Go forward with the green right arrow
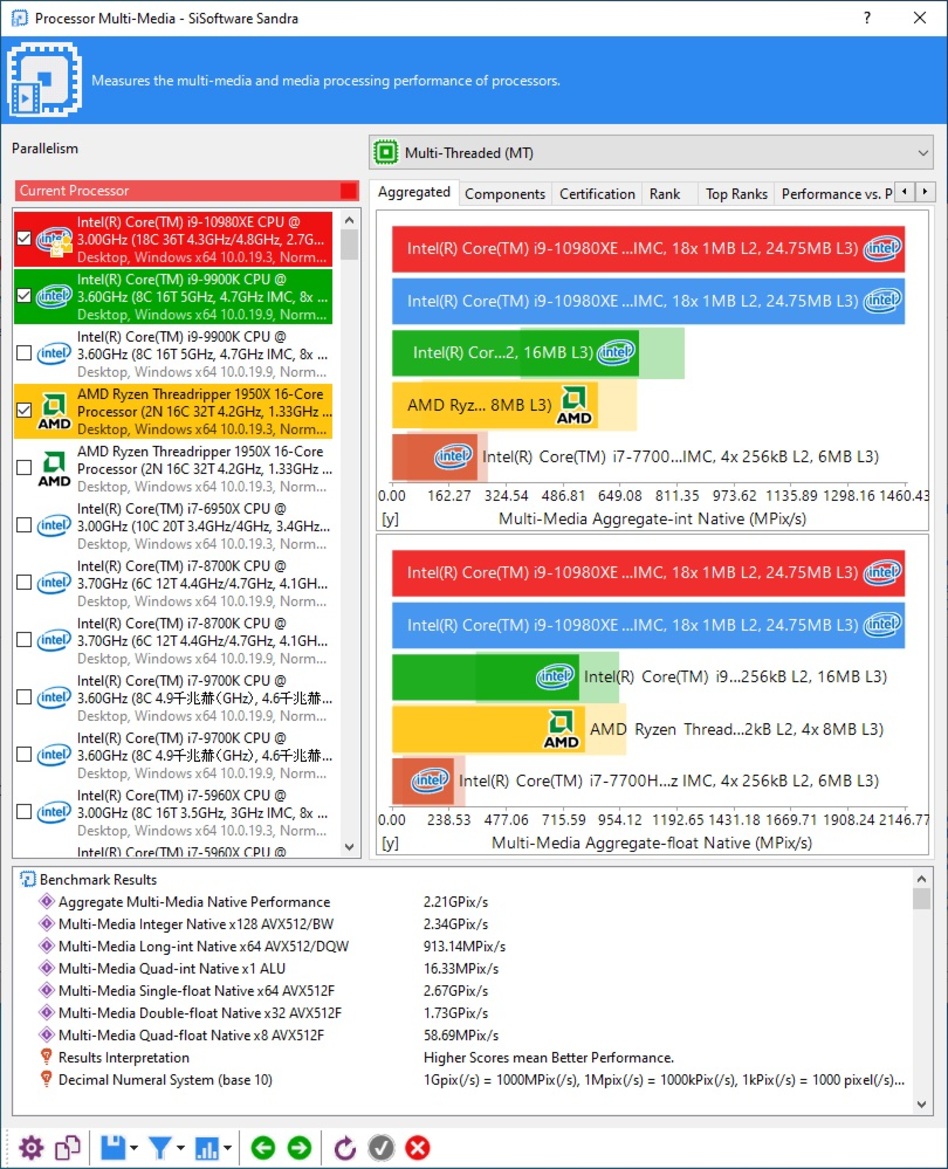Image resolution: width=948 pixels, height=1169 pixels. [x=300, y=1147]
